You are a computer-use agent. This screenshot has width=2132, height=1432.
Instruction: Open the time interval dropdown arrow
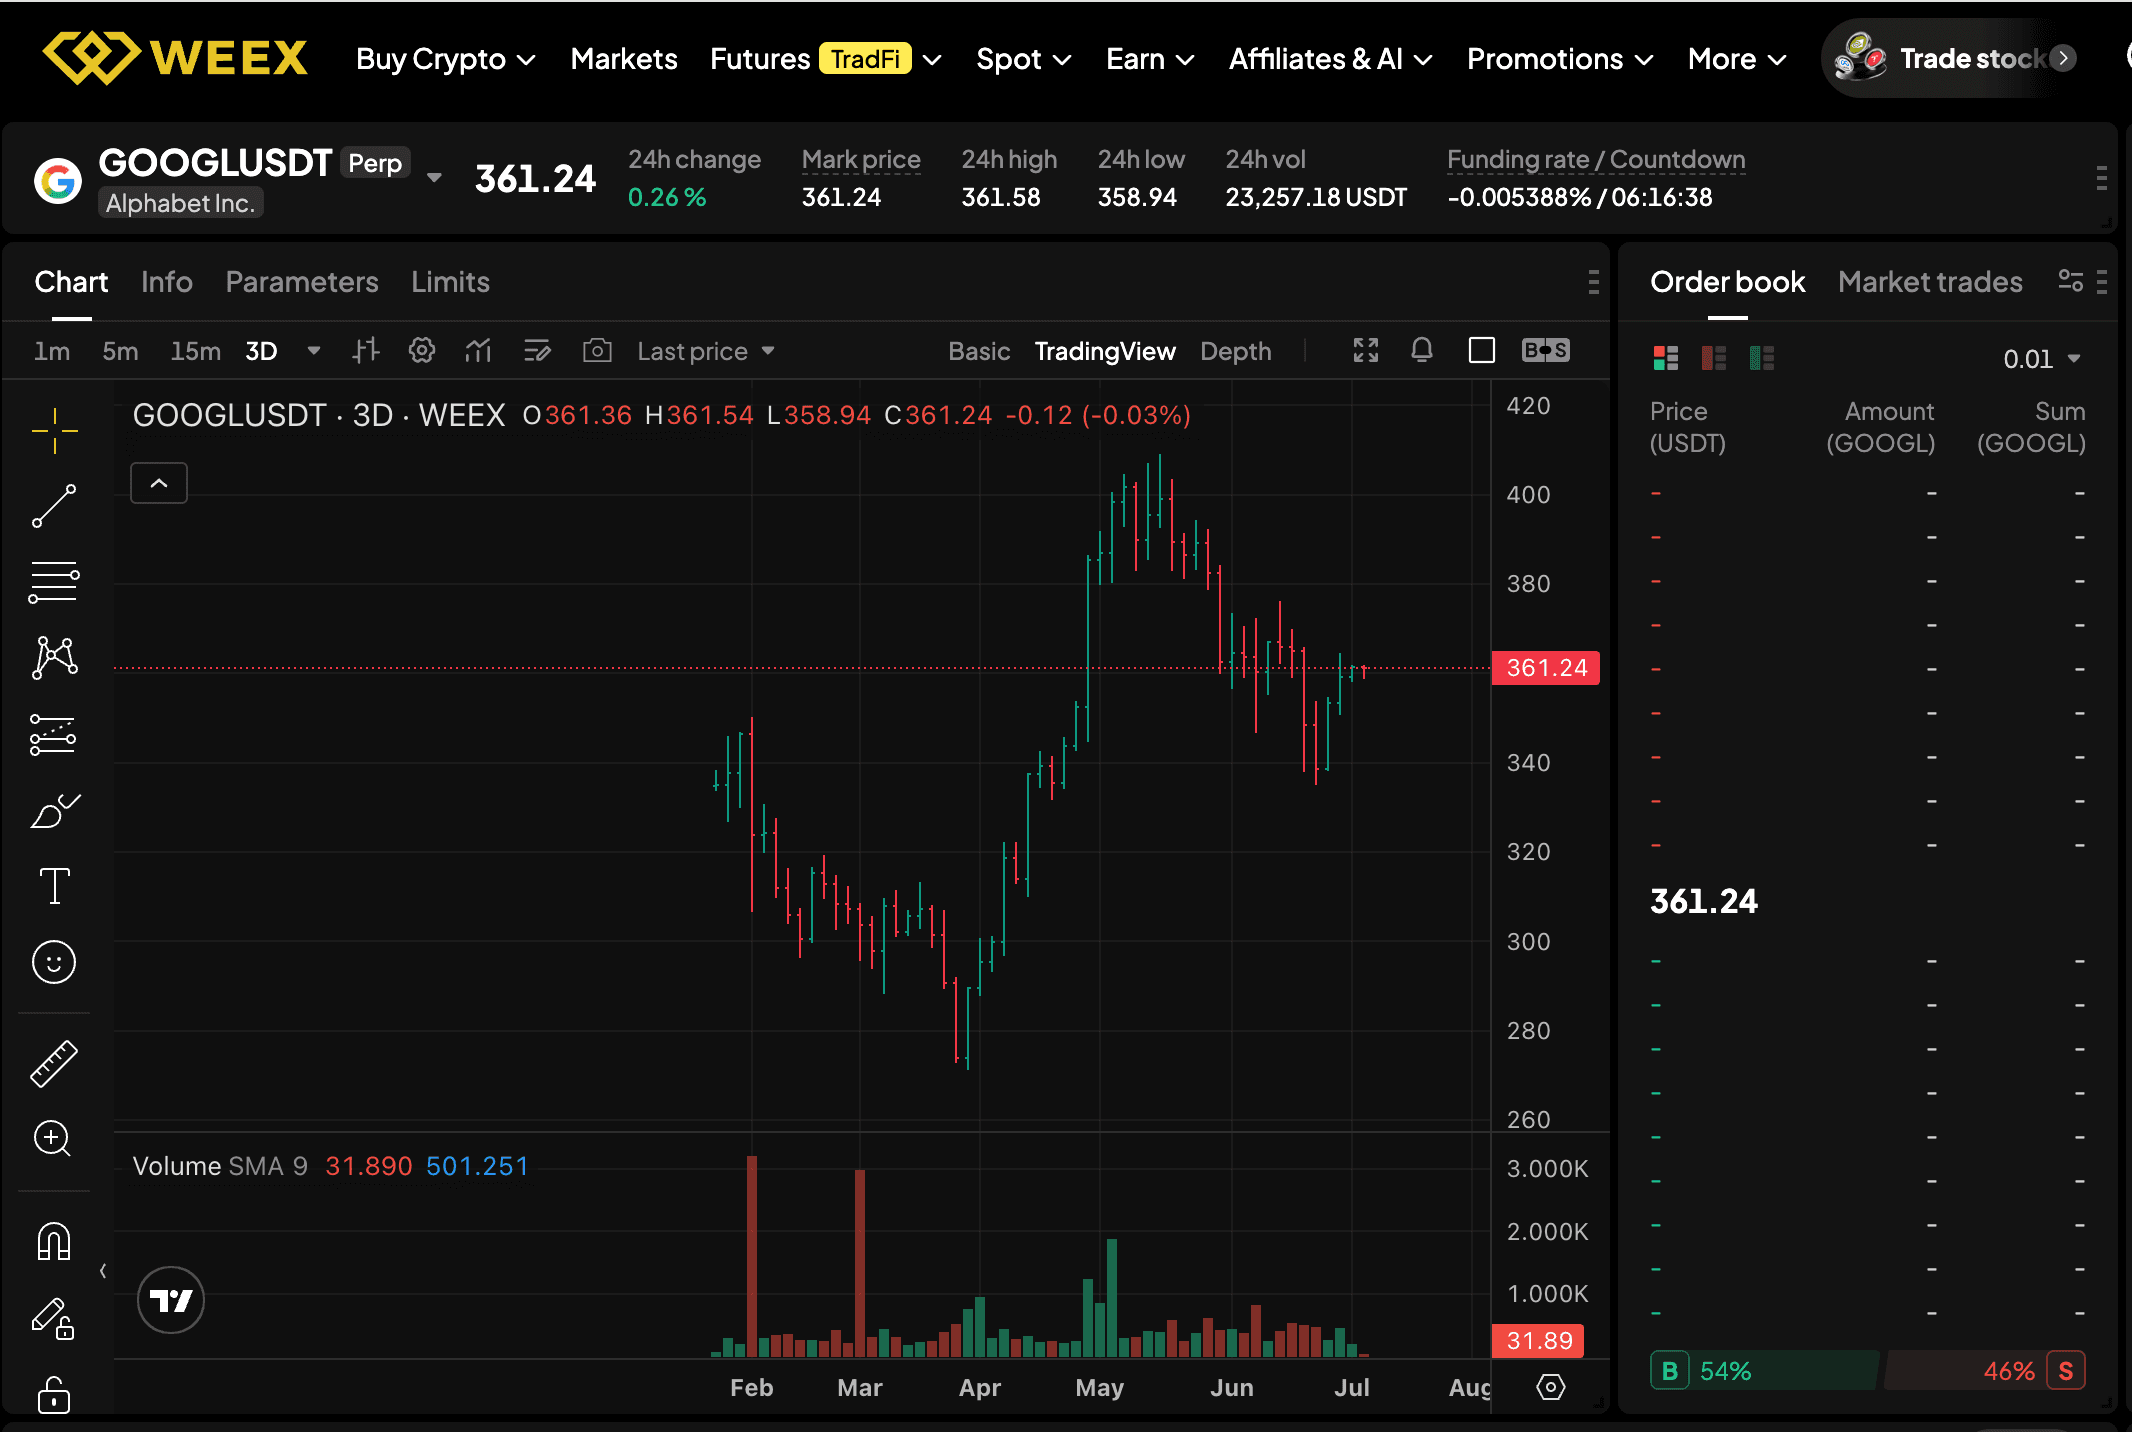314,351
